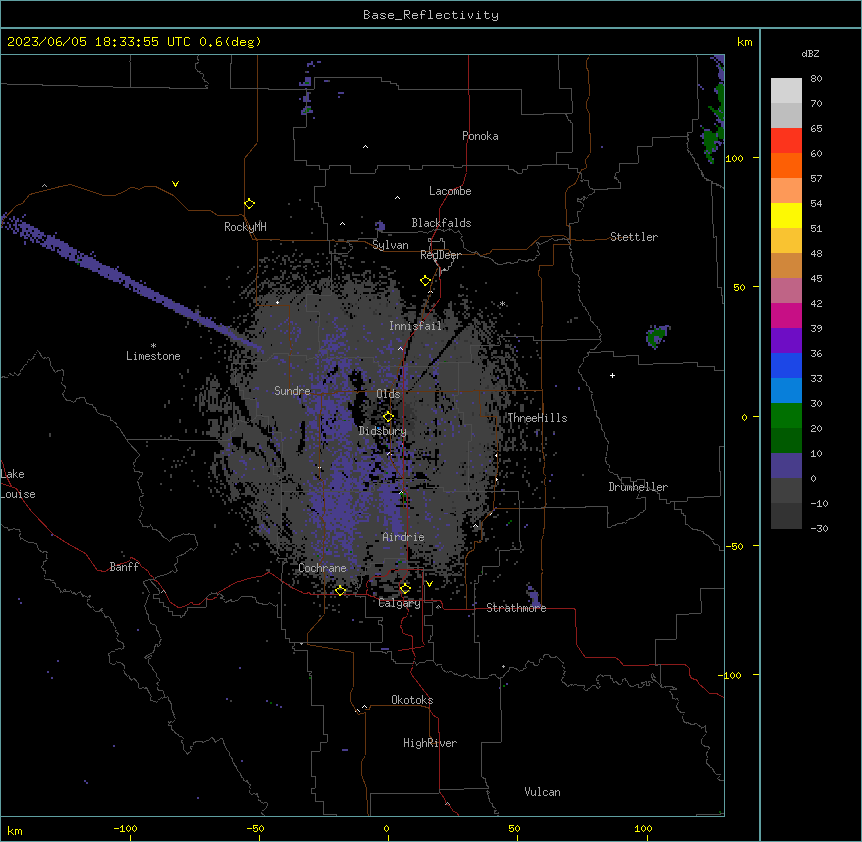This screenshot has height=842, width=862.
Task: Click the white asterisk marker east of Innisfail
Action: point(502,303)
